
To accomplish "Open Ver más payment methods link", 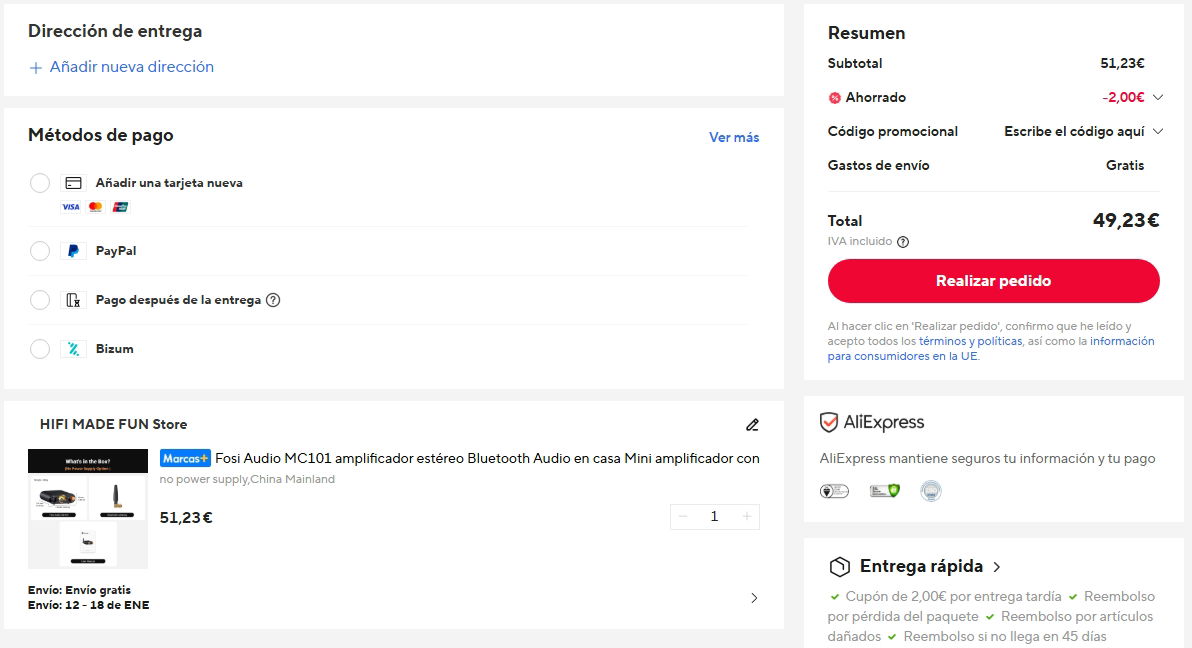I will point(734,137).
